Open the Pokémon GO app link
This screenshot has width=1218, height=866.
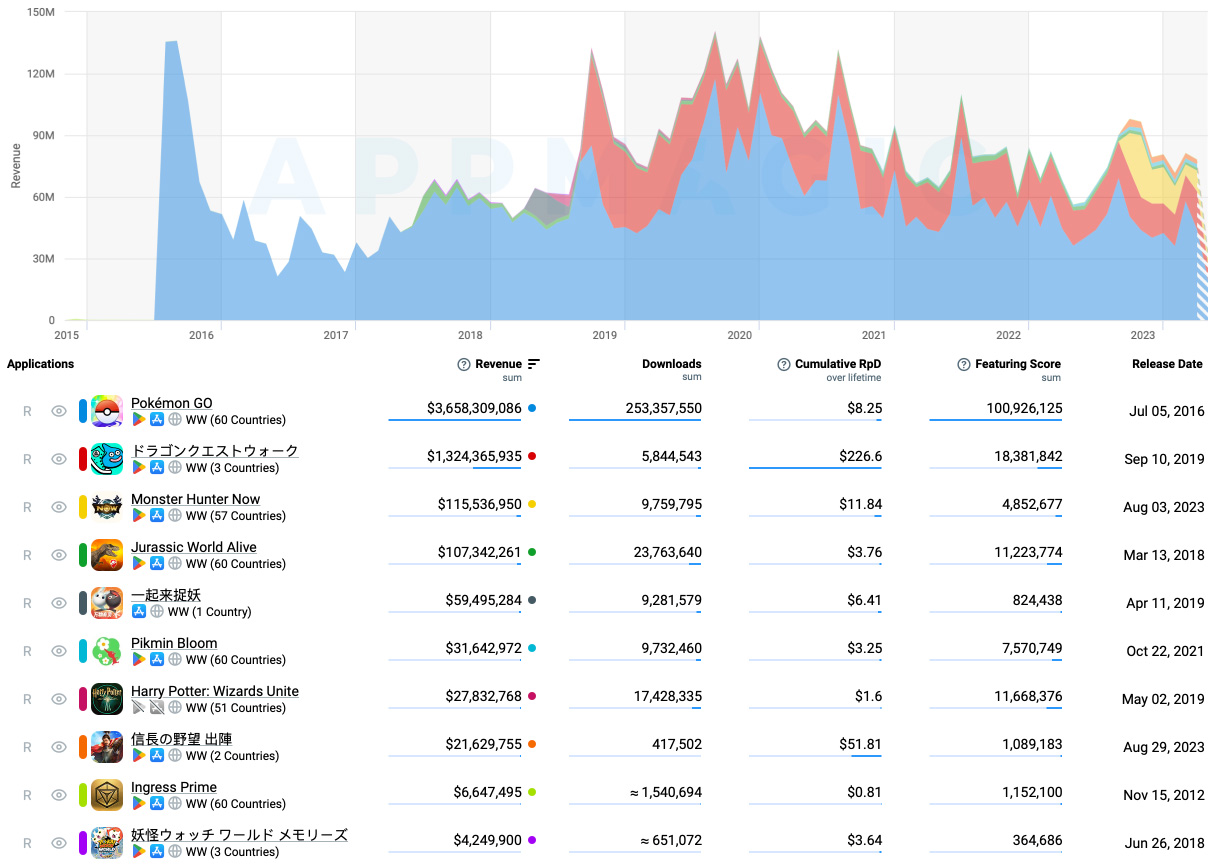pyautogui.click(x=171, y=403)
